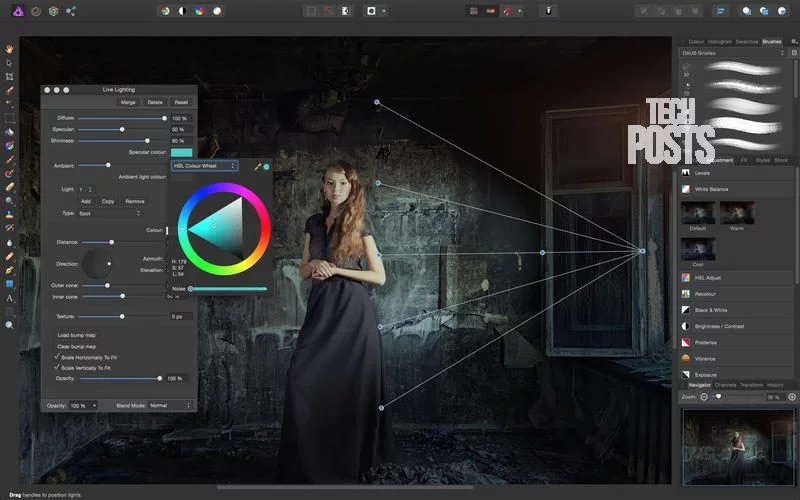Open the Blend Mode Normal dropdown
Viewport: 800px width, 500px height.
click(x=170, y=405)
